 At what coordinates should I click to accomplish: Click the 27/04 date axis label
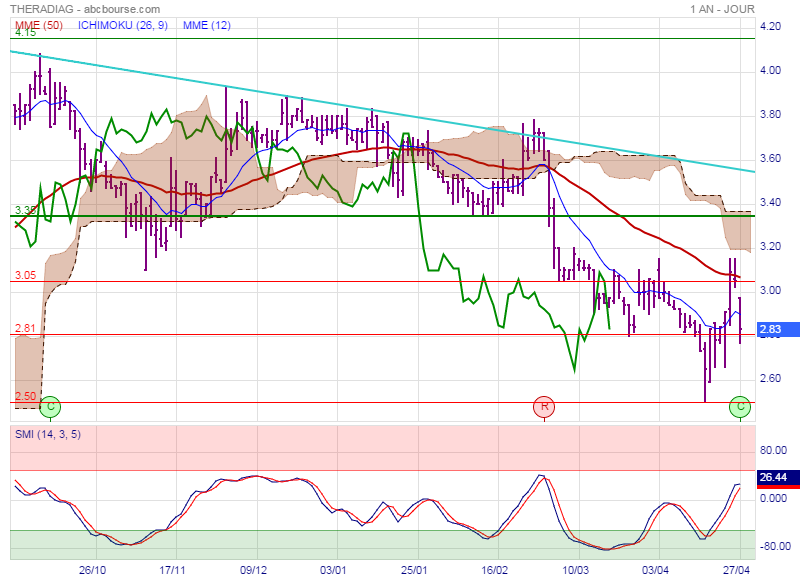tap(736, 570)
